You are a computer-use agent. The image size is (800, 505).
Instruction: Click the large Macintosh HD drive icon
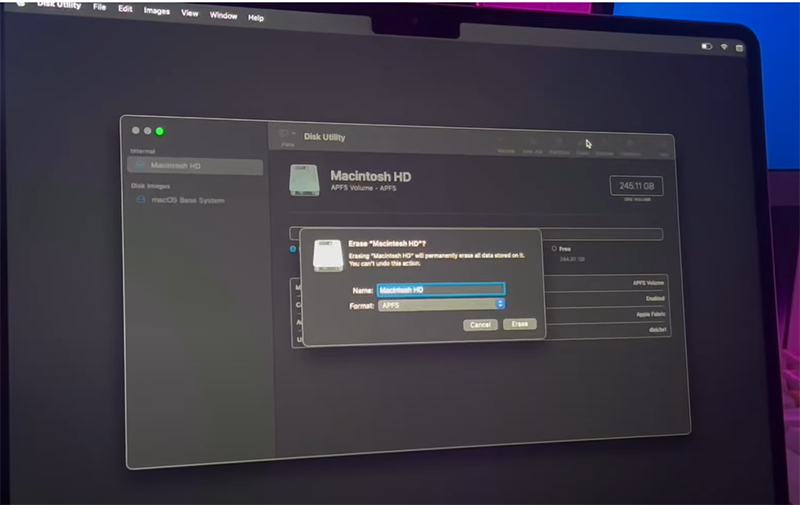pyautogui.click(x=304, y=180)
